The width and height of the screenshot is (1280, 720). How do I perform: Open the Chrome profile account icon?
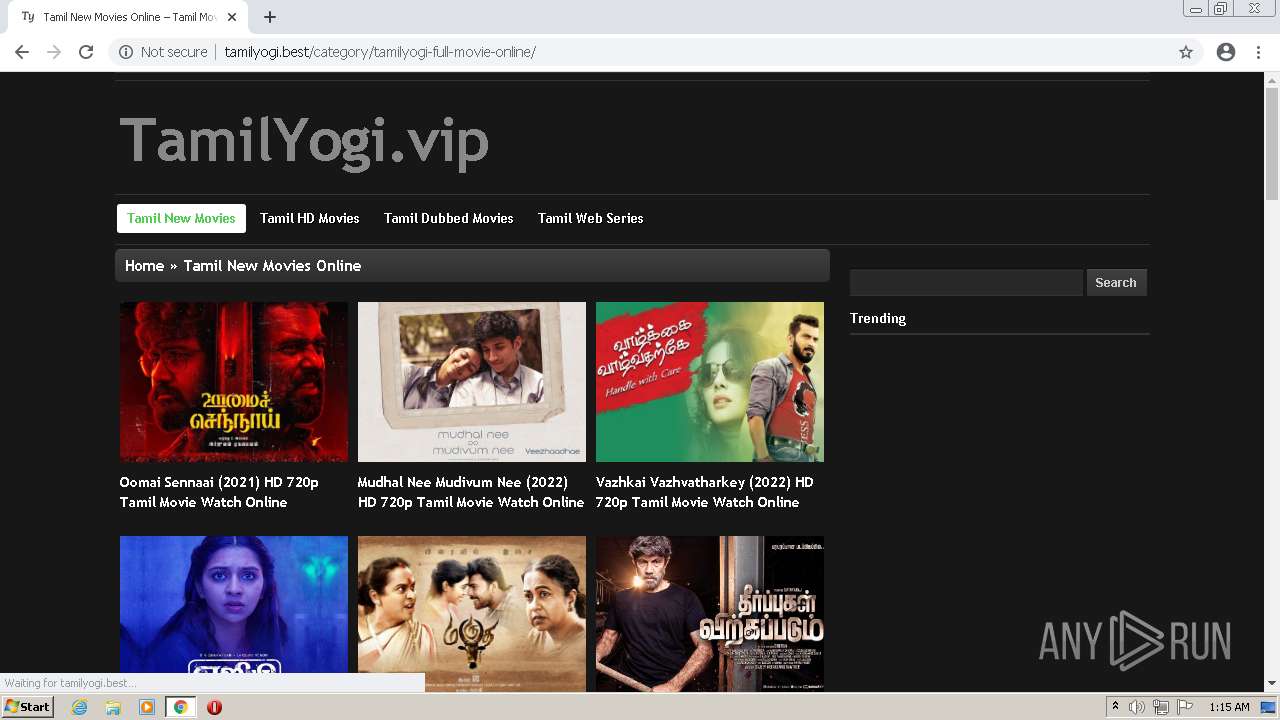[1226, 52]
